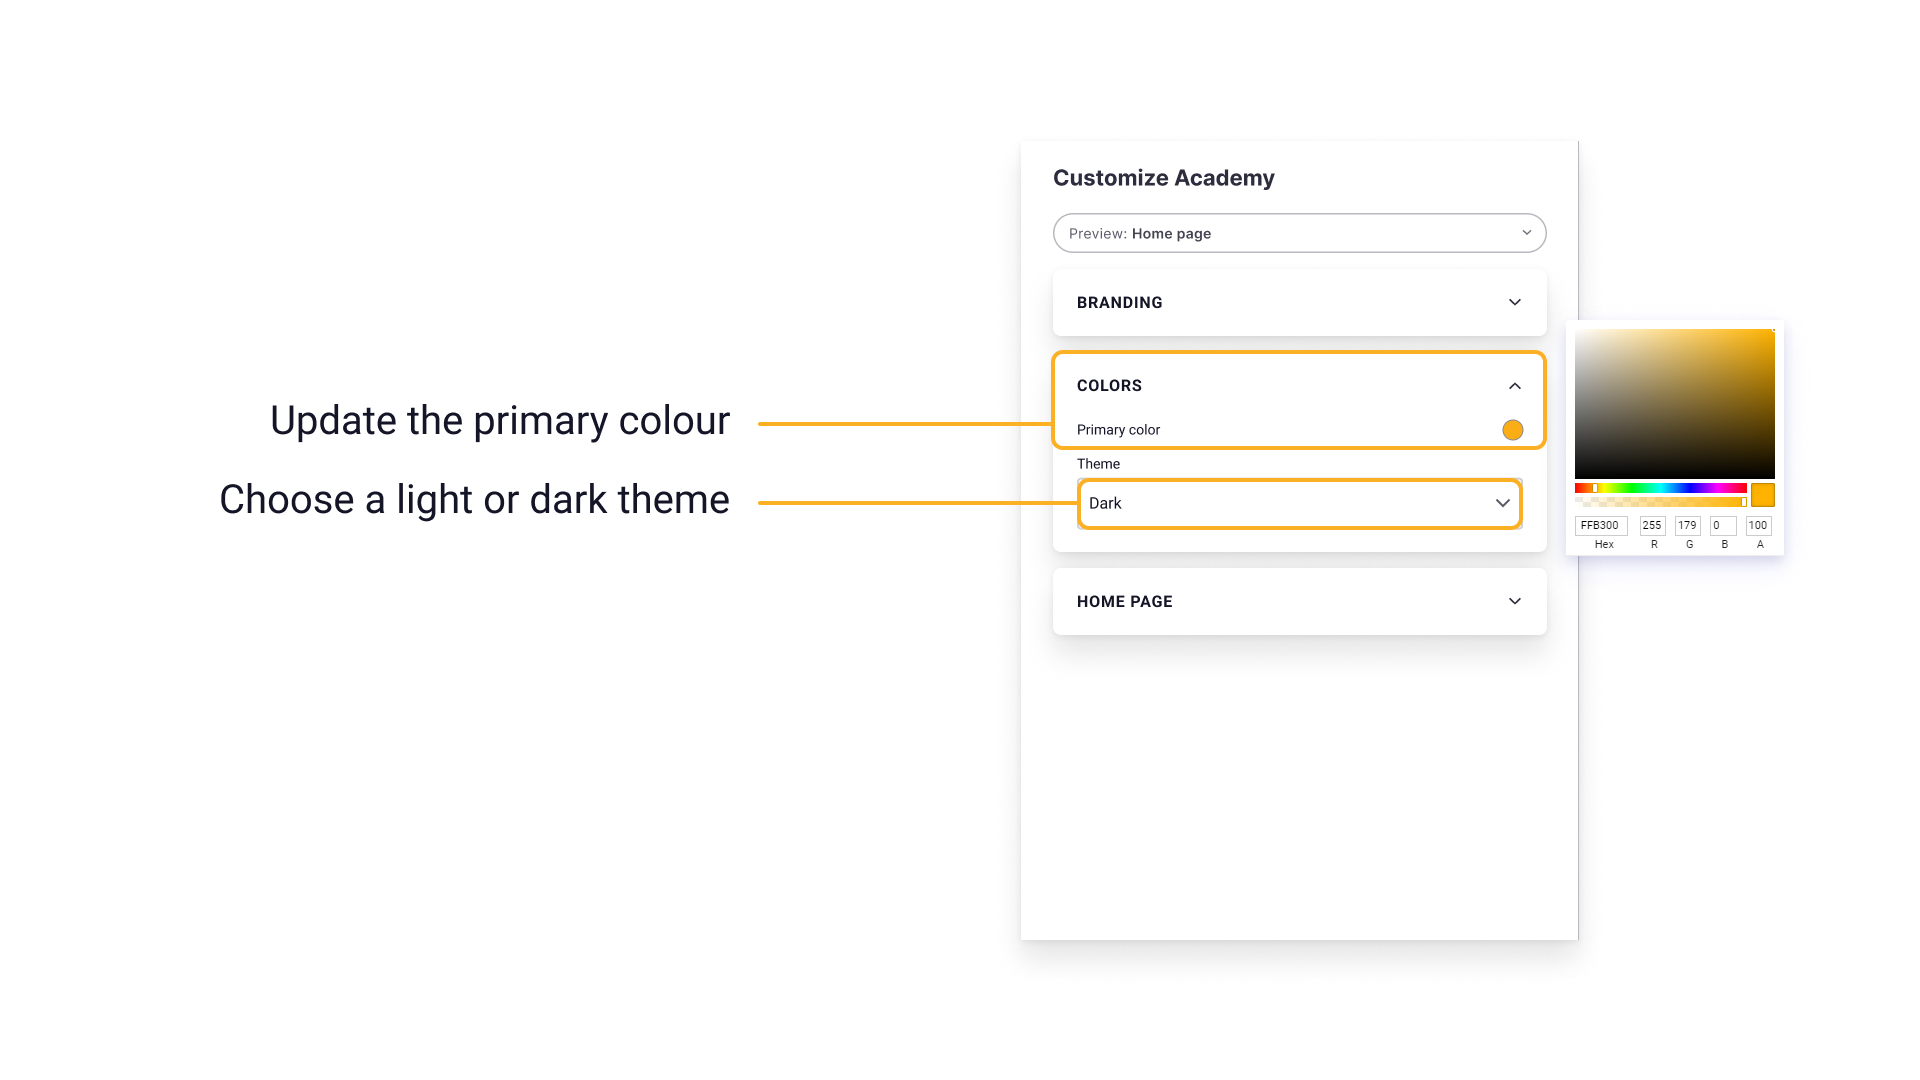Click the G value input field

coord(1688,525)
